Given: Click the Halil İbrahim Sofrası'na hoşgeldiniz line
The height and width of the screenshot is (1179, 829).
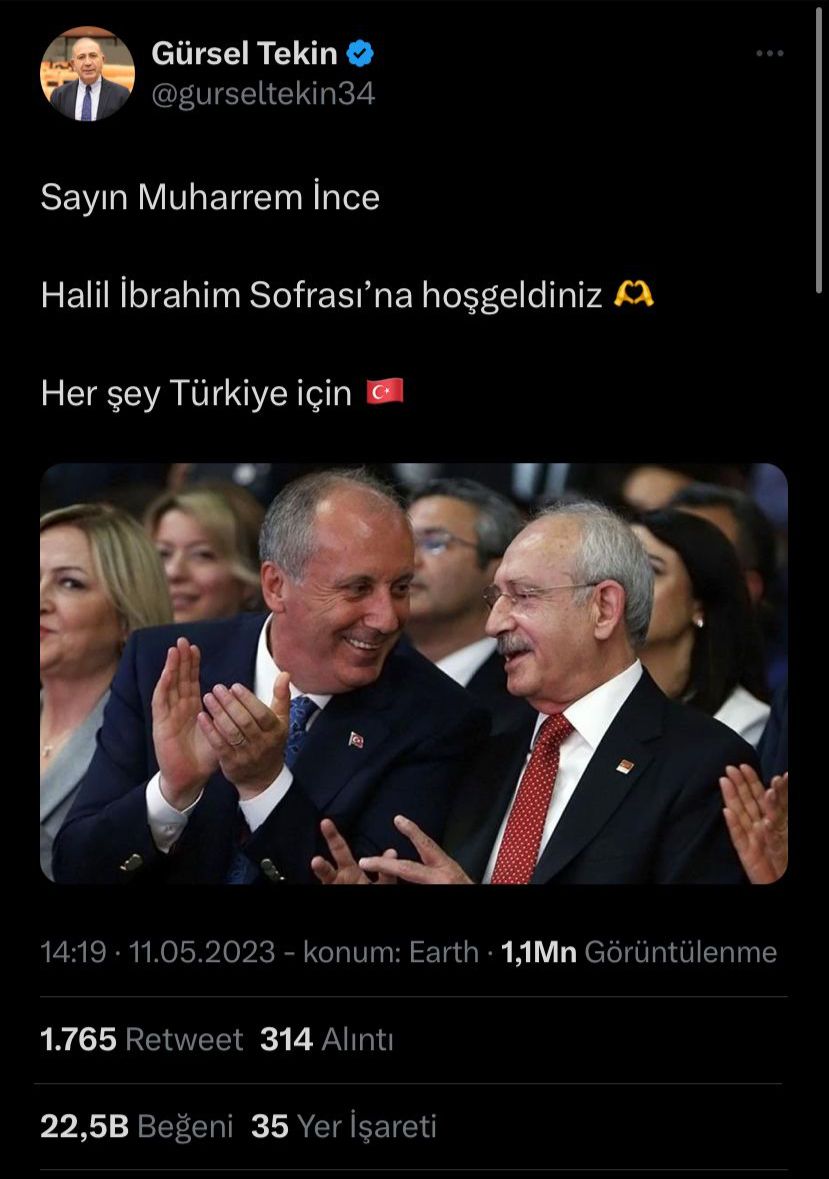Looking at the screenshot, I should click(x=322, y=295).
